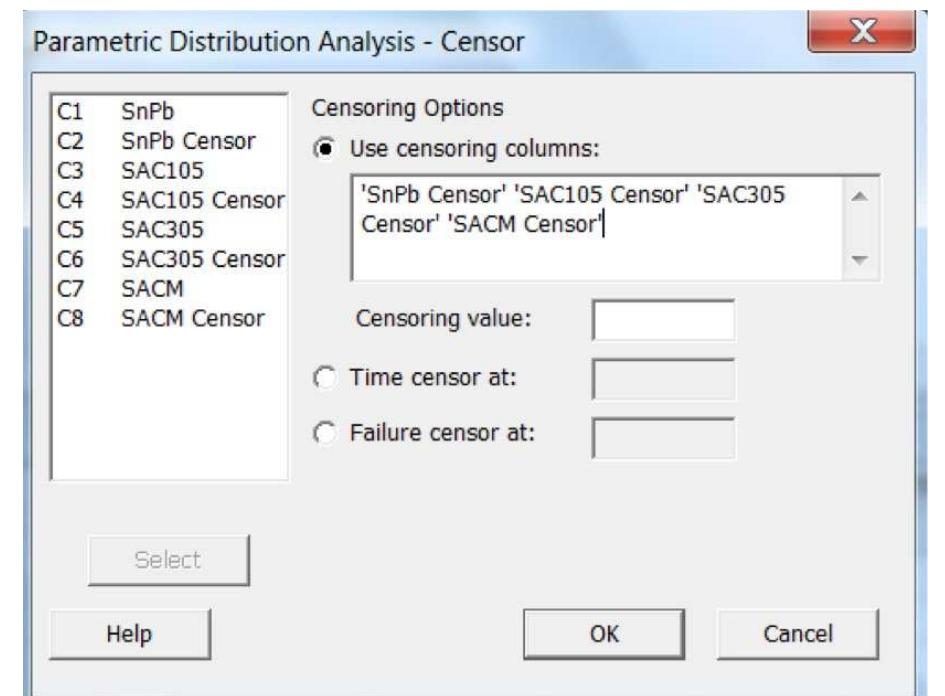Image resolution: width=945 pixels, height=696 pixels.
Task: Click the Failure censor at text field
Action: click(663, 437)
